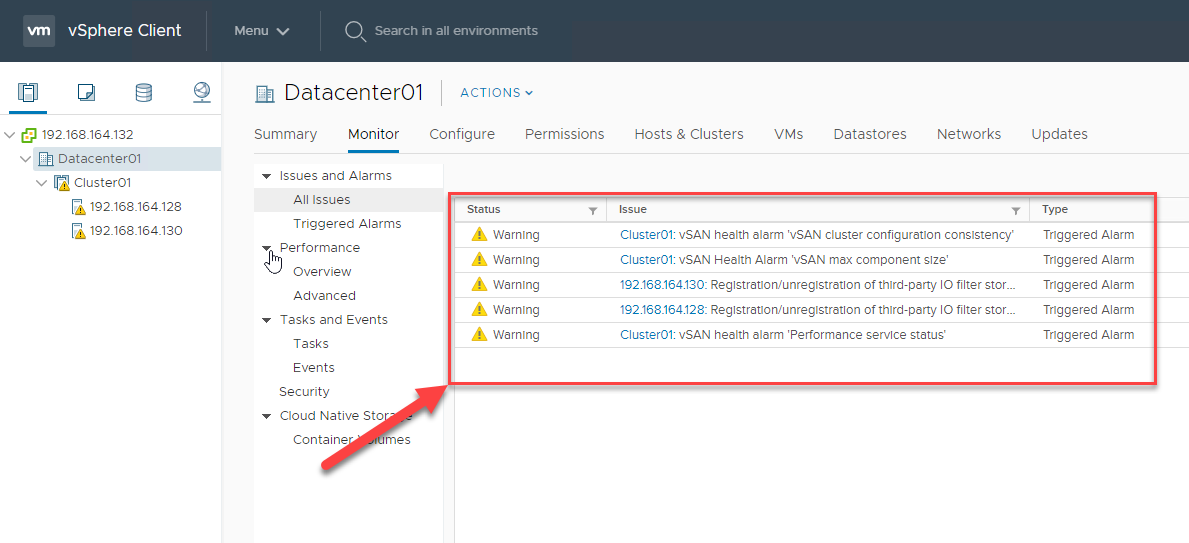Click the VMware vm logo

(39, 31)
